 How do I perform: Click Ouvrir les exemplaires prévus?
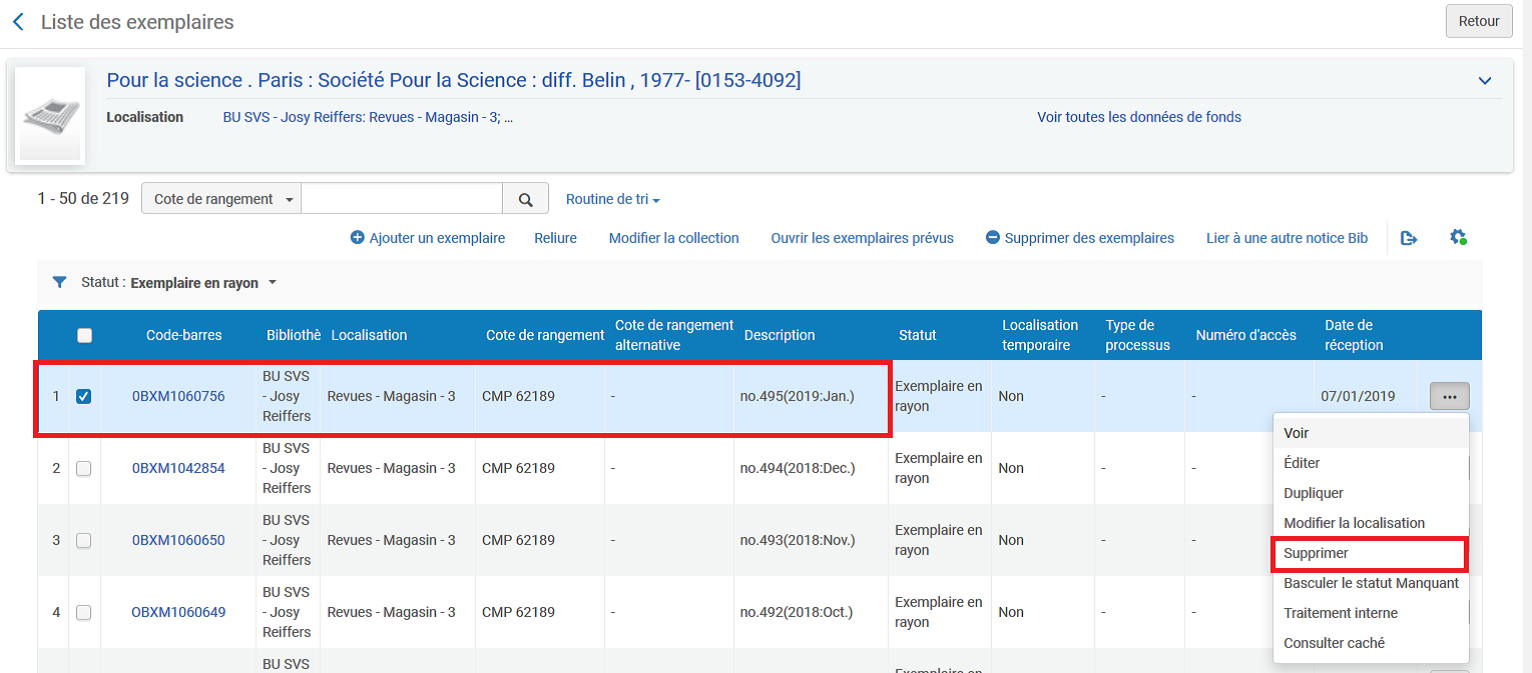point(862,238)
